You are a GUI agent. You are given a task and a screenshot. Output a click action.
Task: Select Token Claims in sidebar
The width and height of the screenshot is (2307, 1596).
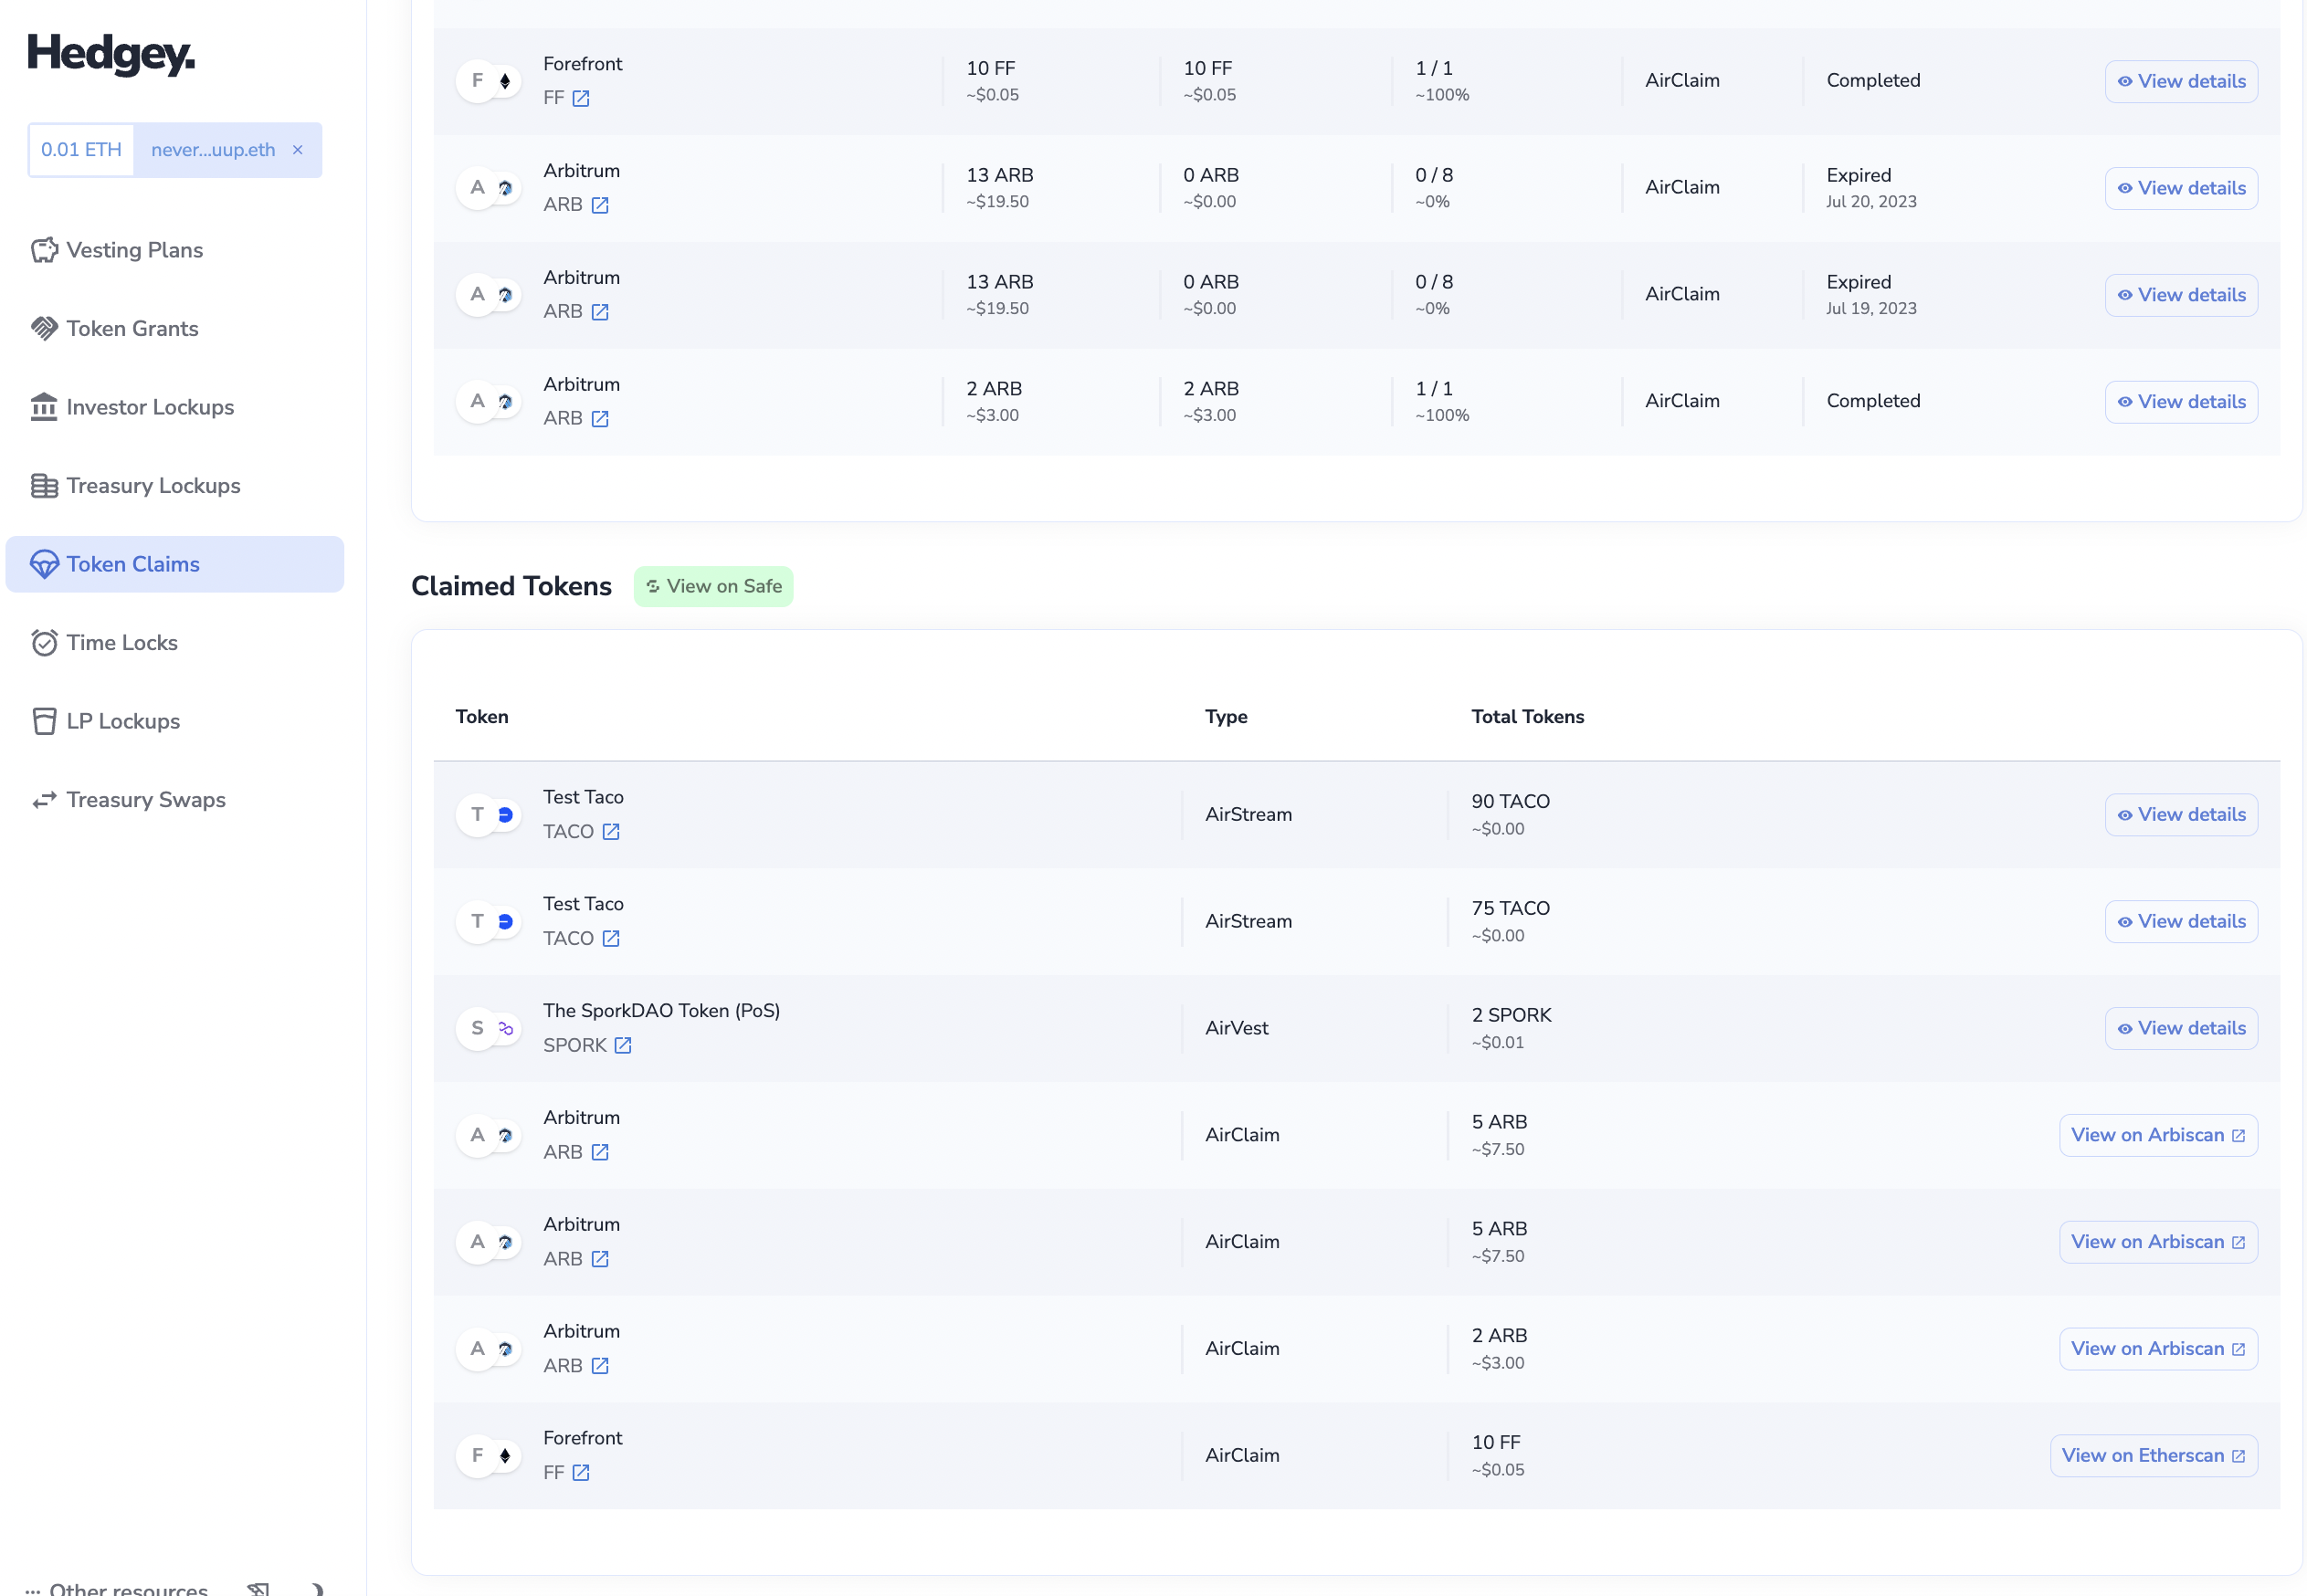pyautogui.click(x=133, y=564)
